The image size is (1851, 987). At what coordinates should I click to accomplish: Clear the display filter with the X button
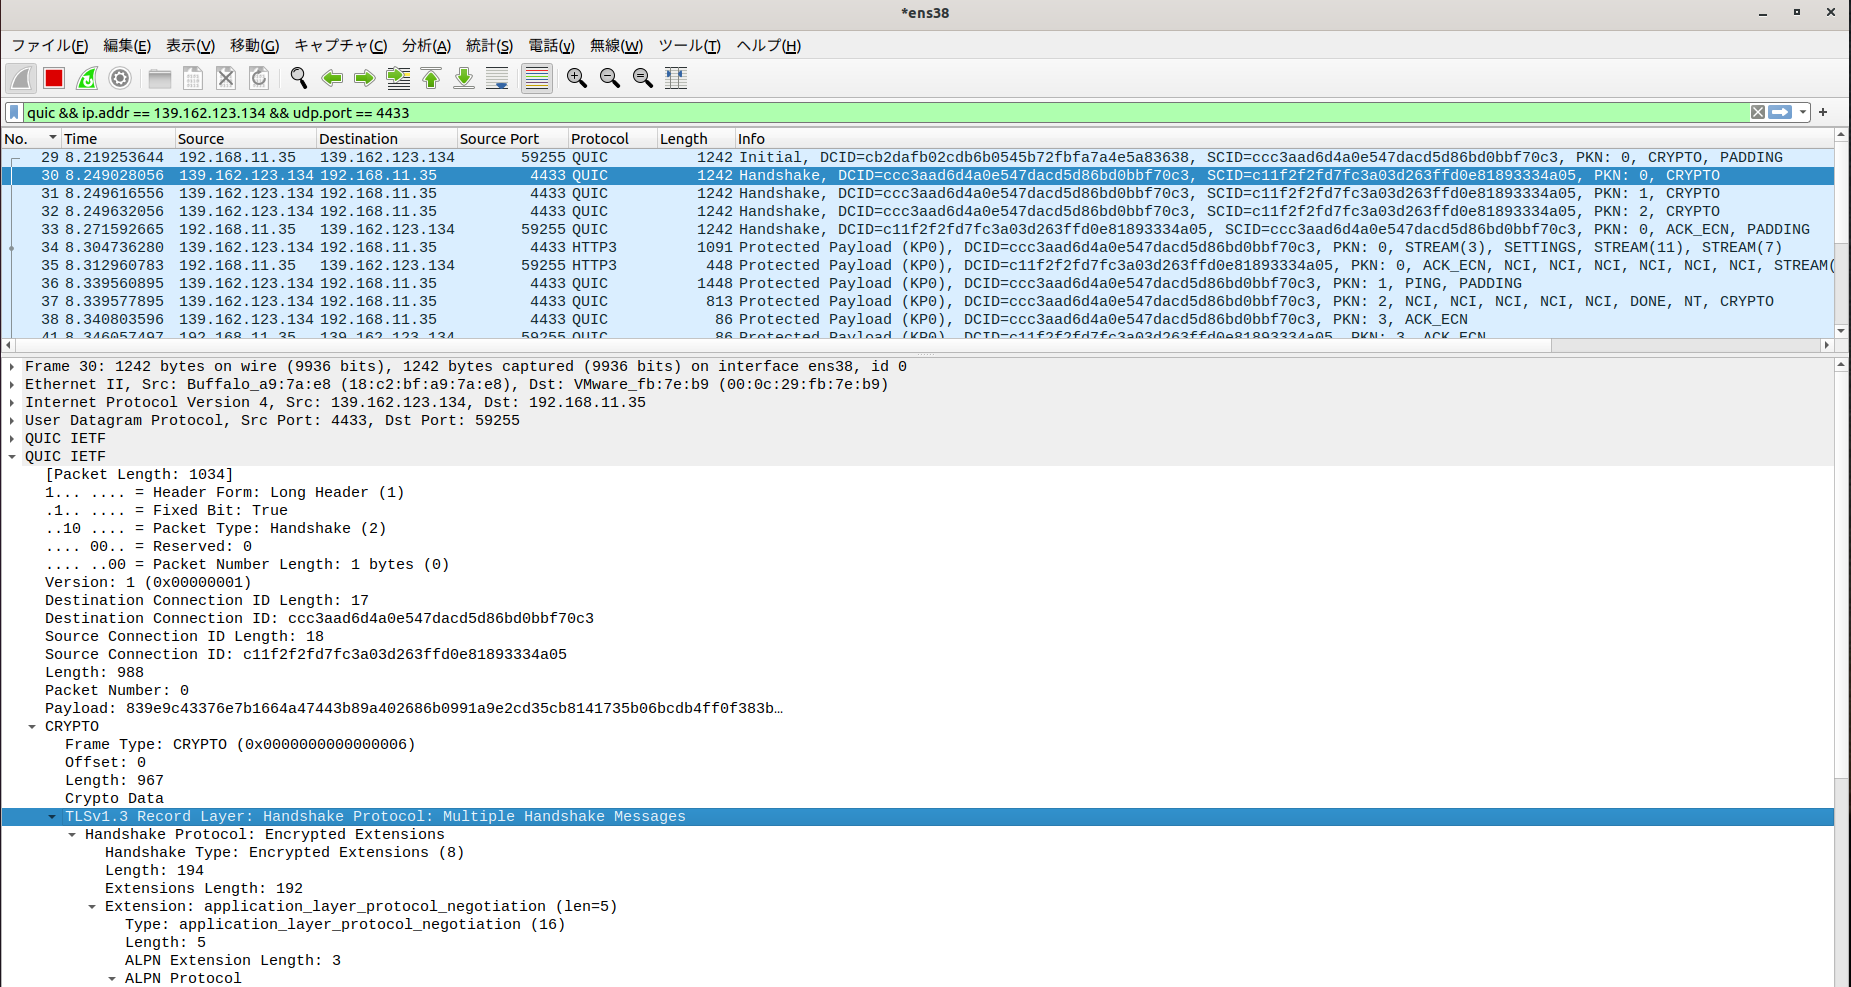pyautogui.click(x=1757, y=112)
